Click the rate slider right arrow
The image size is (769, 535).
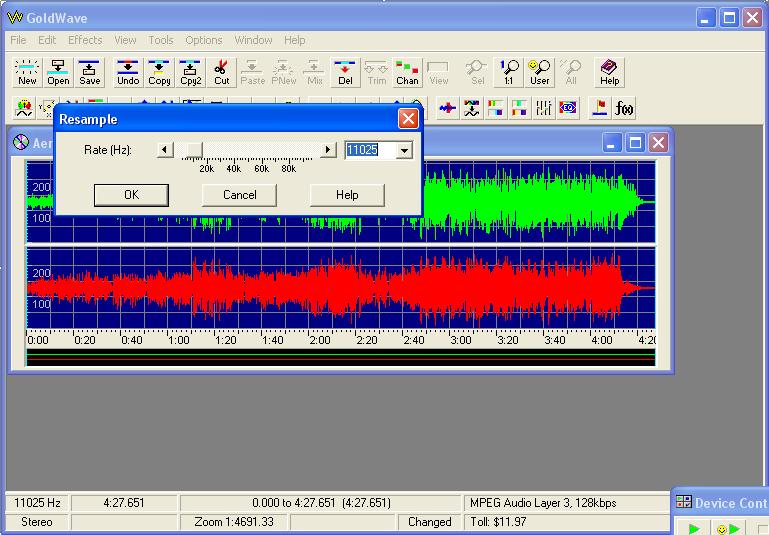point(327,150)
